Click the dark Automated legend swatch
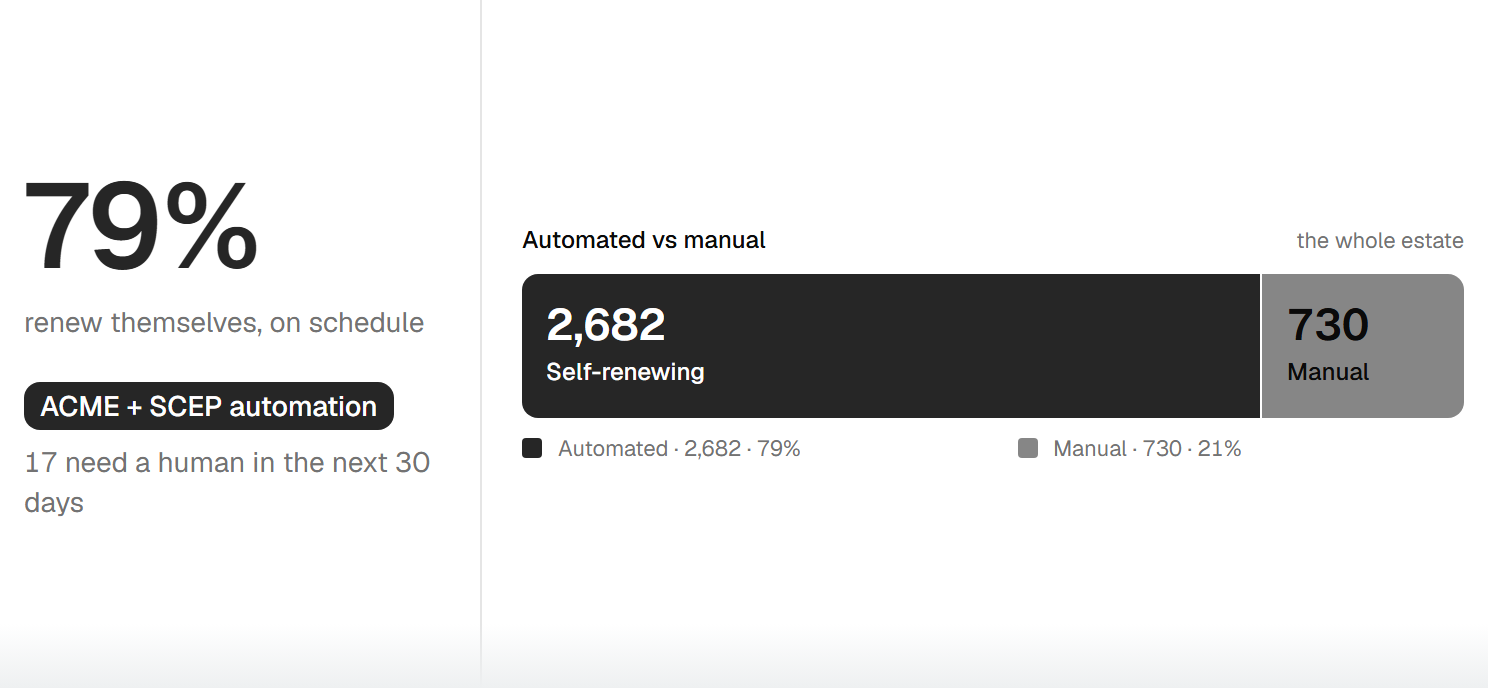Image resolution: width=1488 pixels, height=688 pixels. coord(532,448)
